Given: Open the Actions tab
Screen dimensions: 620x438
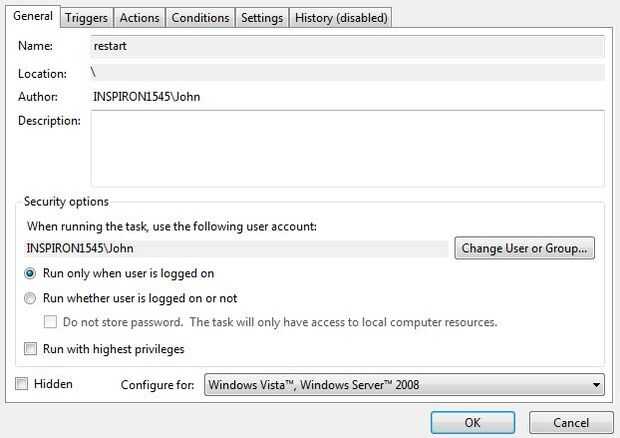Looking at the screenshot, I should 139,18.
